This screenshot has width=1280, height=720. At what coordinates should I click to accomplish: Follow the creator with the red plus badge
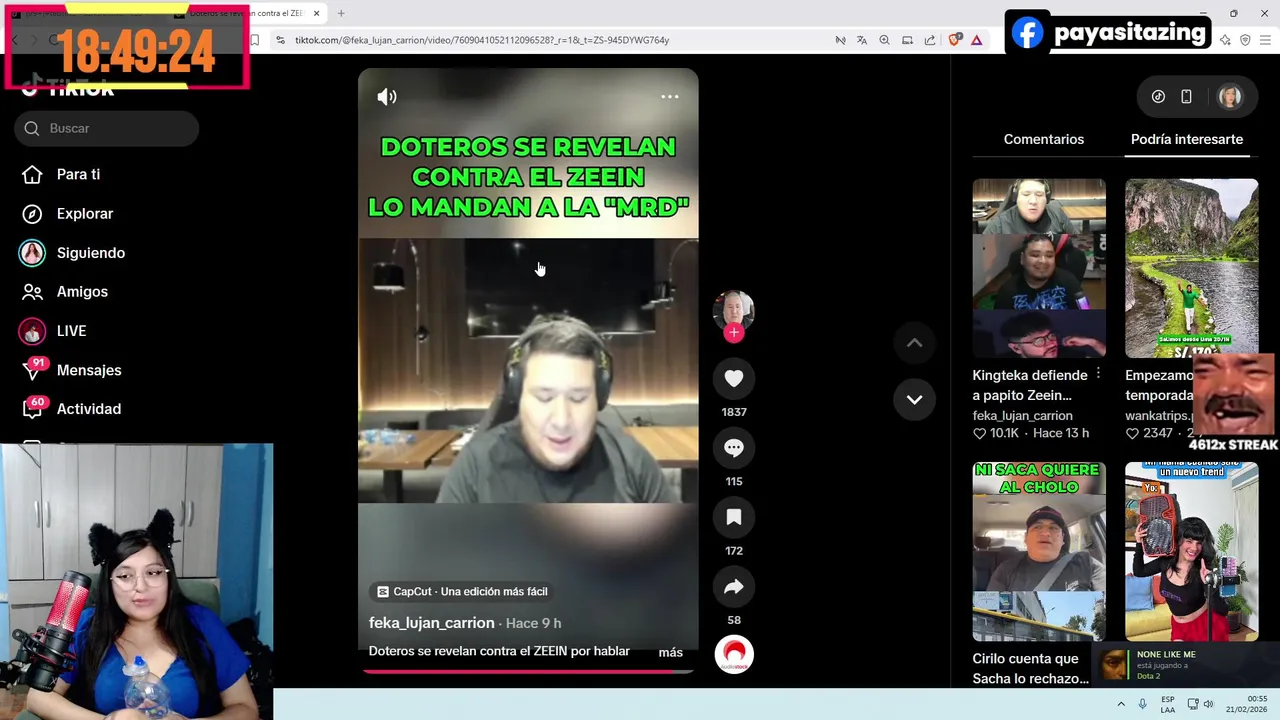[734, 333]
